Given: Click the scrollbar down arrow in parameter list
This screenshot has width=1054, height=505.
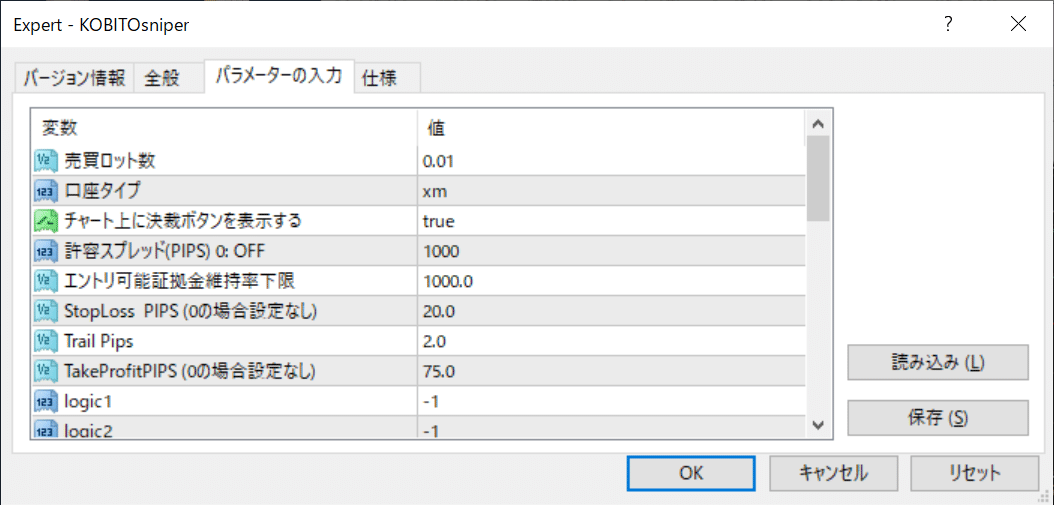Looking at the screenshot, I should pyautogui.click(x=818, y=424).
